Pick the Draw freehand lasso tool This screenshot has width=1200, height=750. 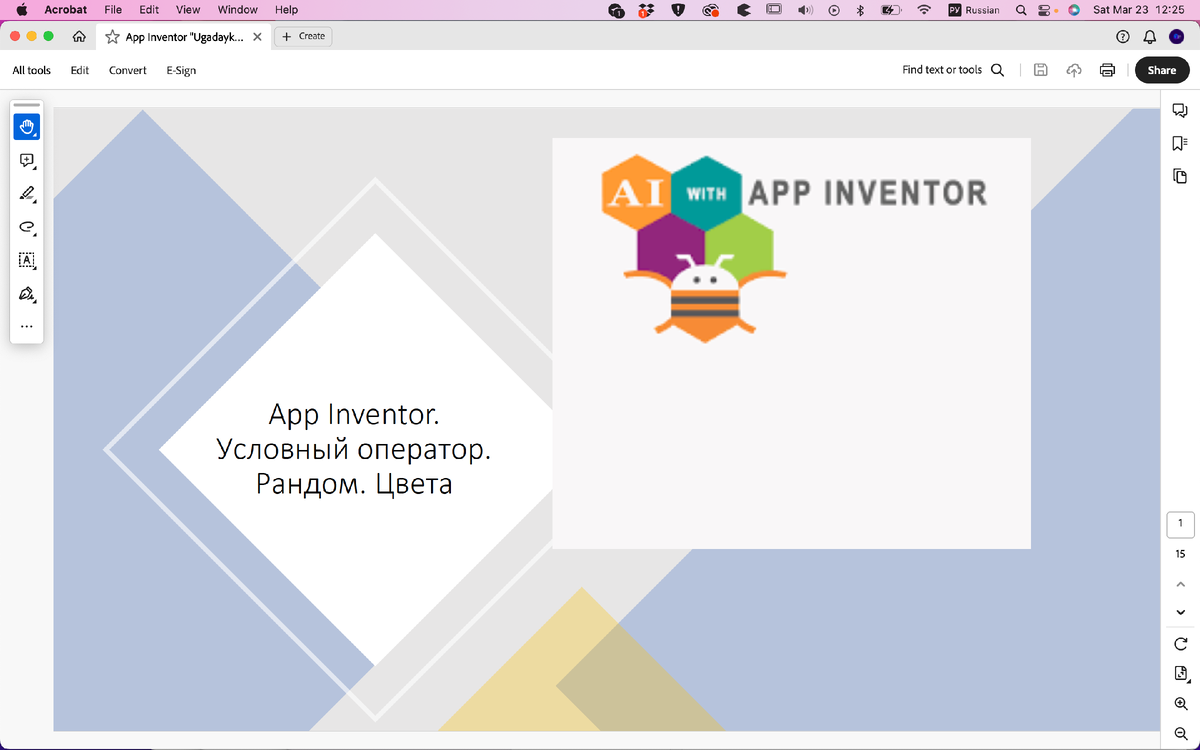(26, 227)
